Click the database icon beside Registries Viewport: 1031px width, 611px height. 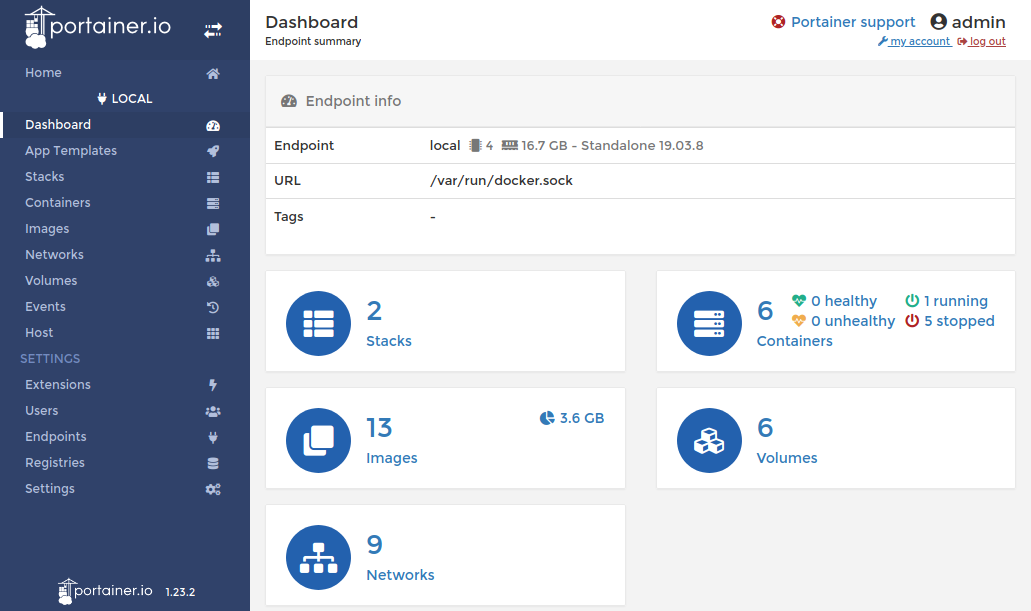[213, 463]
